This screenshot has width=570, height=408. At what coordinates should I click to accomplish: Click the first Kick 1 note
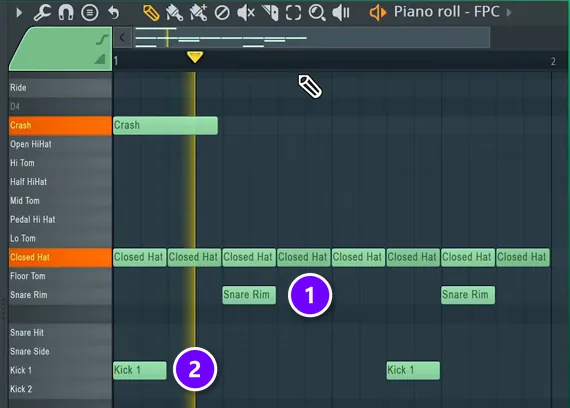(140, 371)
